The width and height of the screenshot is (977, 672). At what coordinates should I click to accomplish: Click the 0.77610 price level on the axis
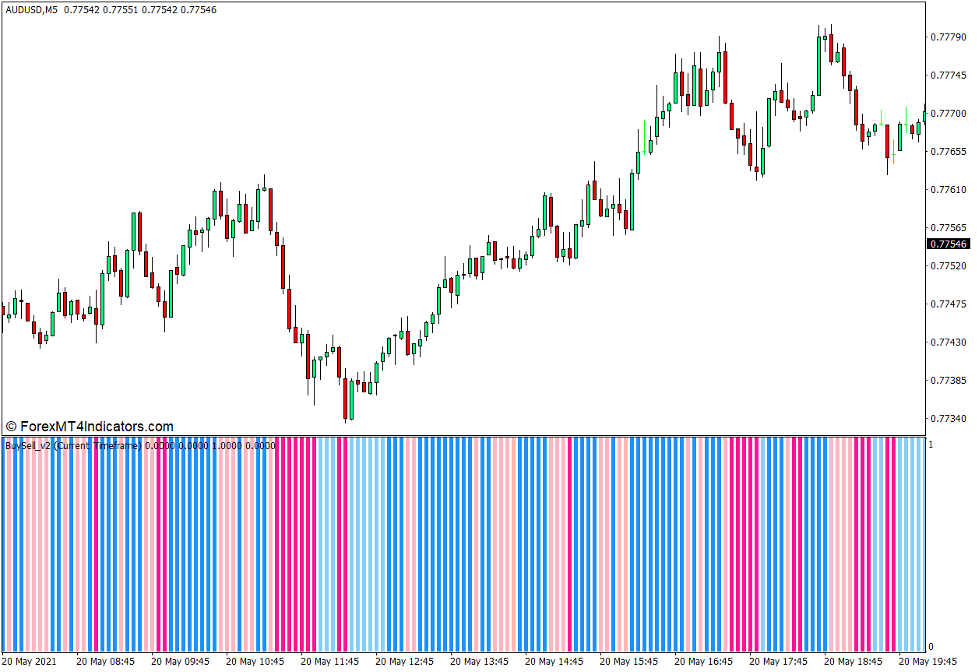(948, 190)
